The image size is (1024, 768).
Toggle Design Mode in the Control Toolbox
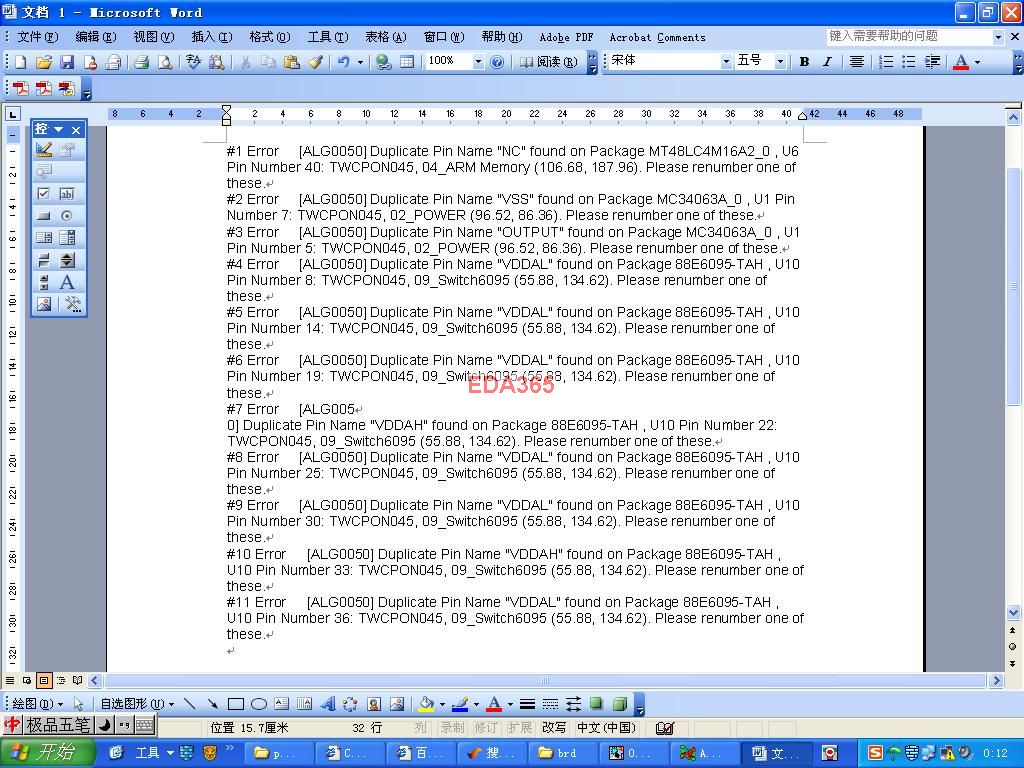pos(44,150)
